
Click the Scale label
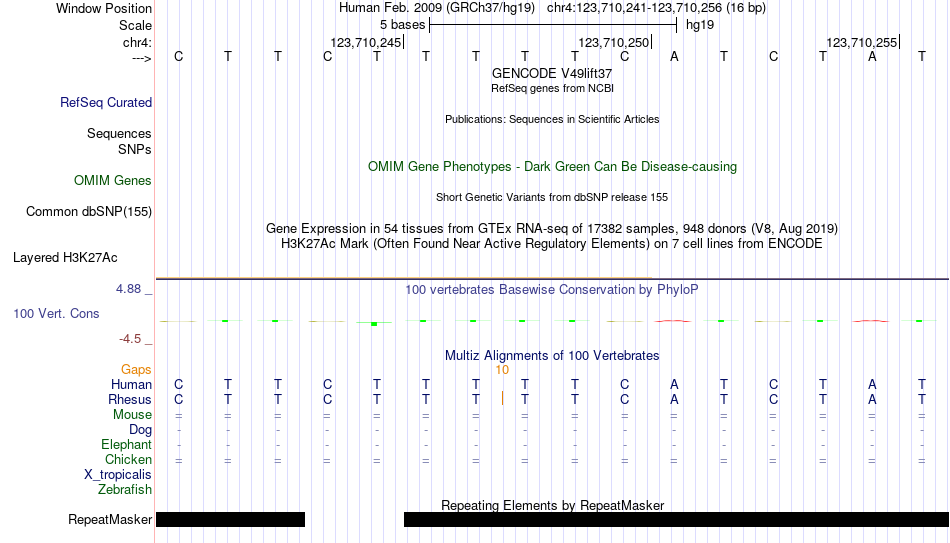tap(135, 25)
